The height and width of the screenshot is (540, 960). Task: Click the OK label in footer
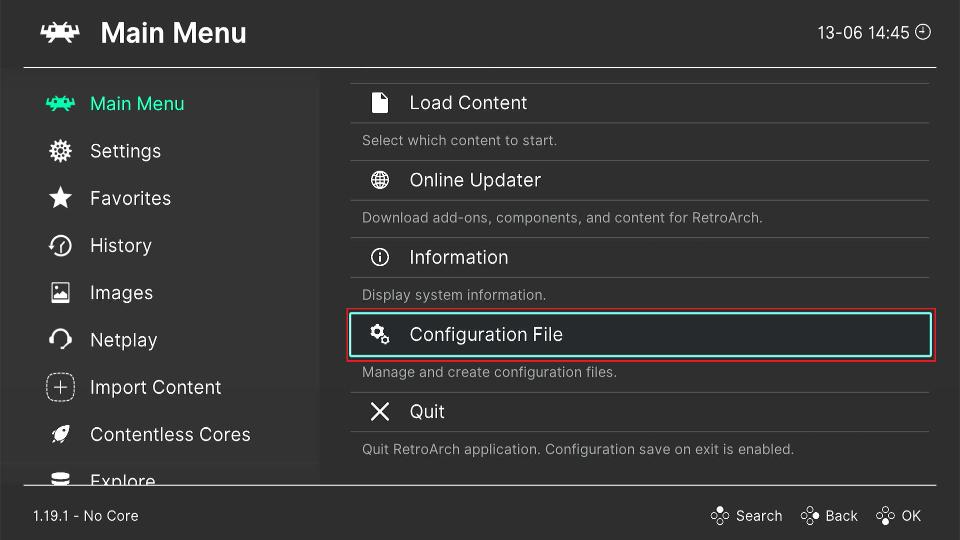(x=911, y=516)
